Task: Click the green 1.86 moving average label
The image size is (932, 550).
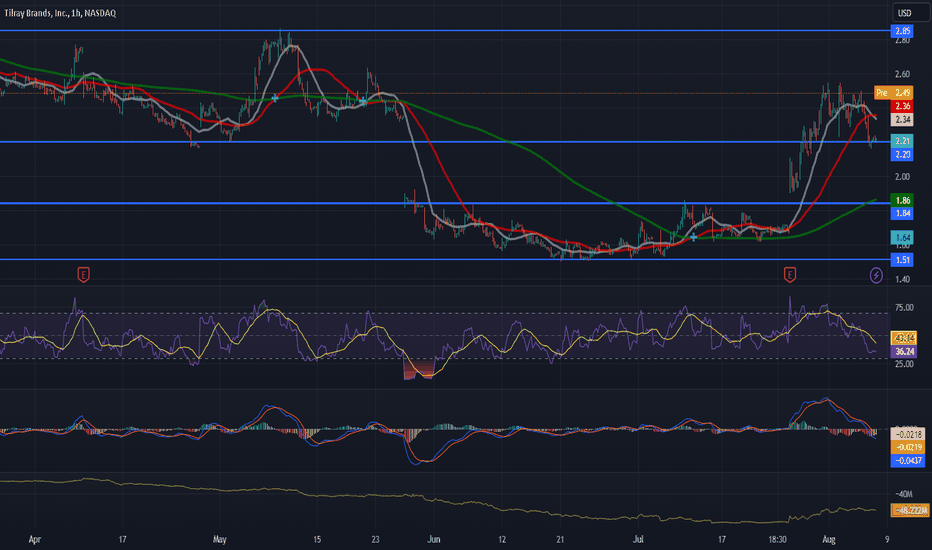Action: point(902,200)
